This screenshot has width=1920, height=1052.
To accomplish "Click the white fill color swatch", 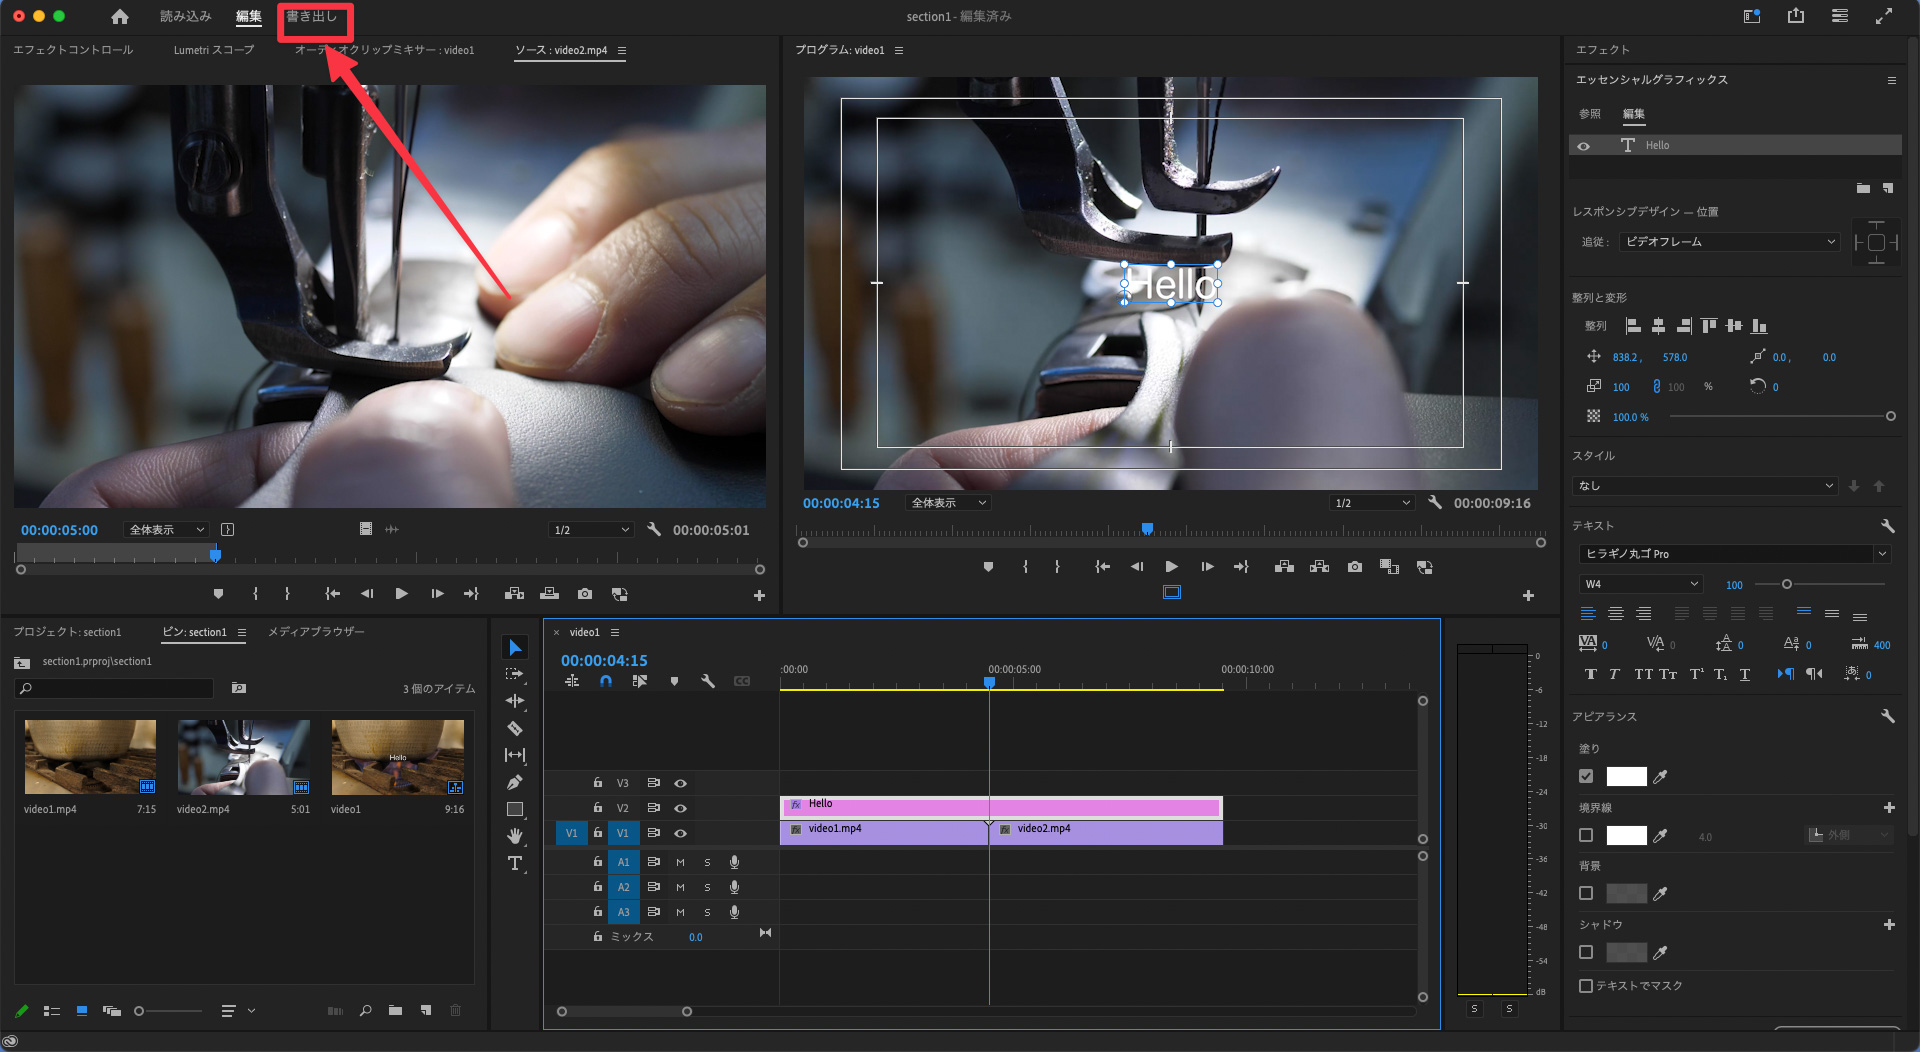I will [1626, 777].
